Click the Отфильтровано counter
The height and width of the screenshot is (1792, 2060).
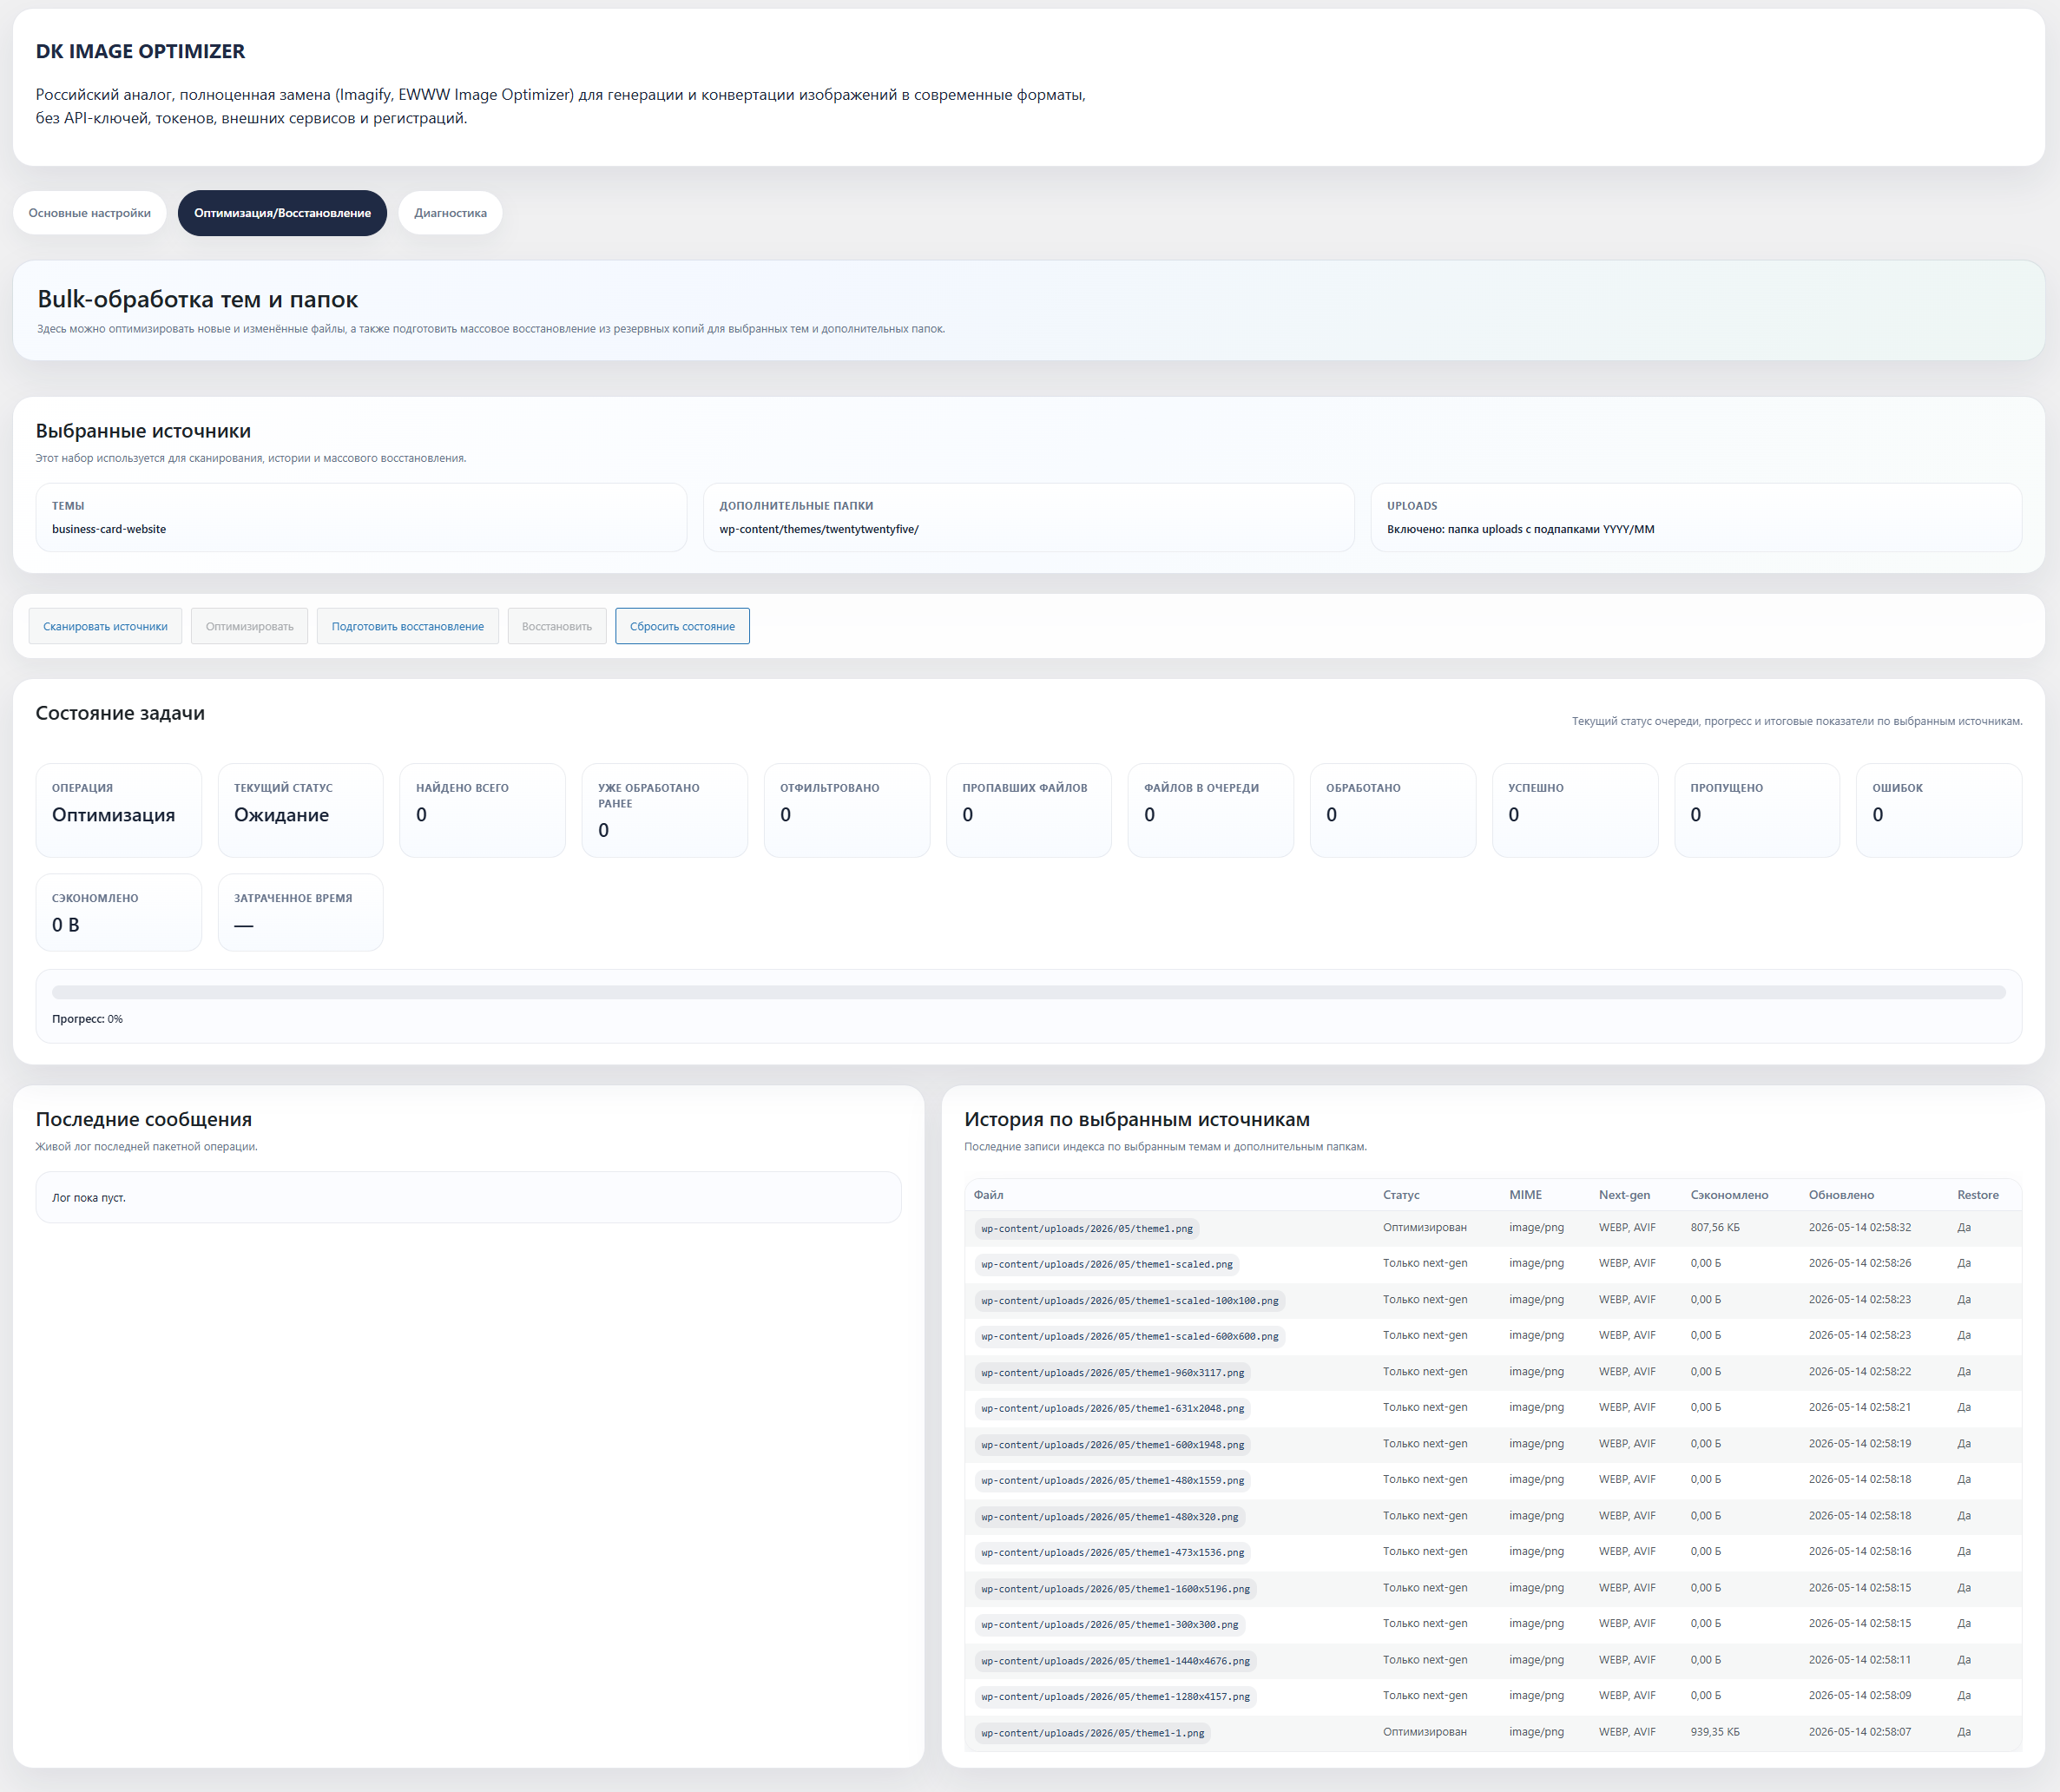click(846, 810)
